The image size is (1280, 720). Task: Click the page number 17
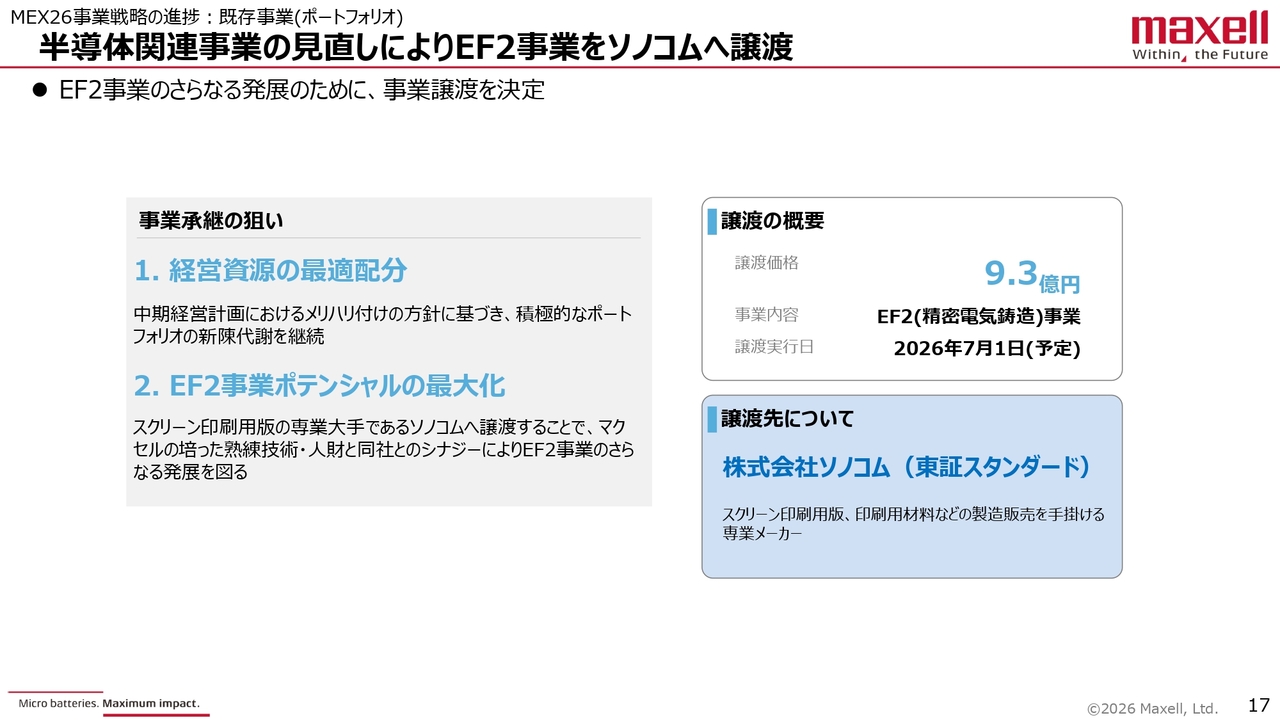(1259, 705)
